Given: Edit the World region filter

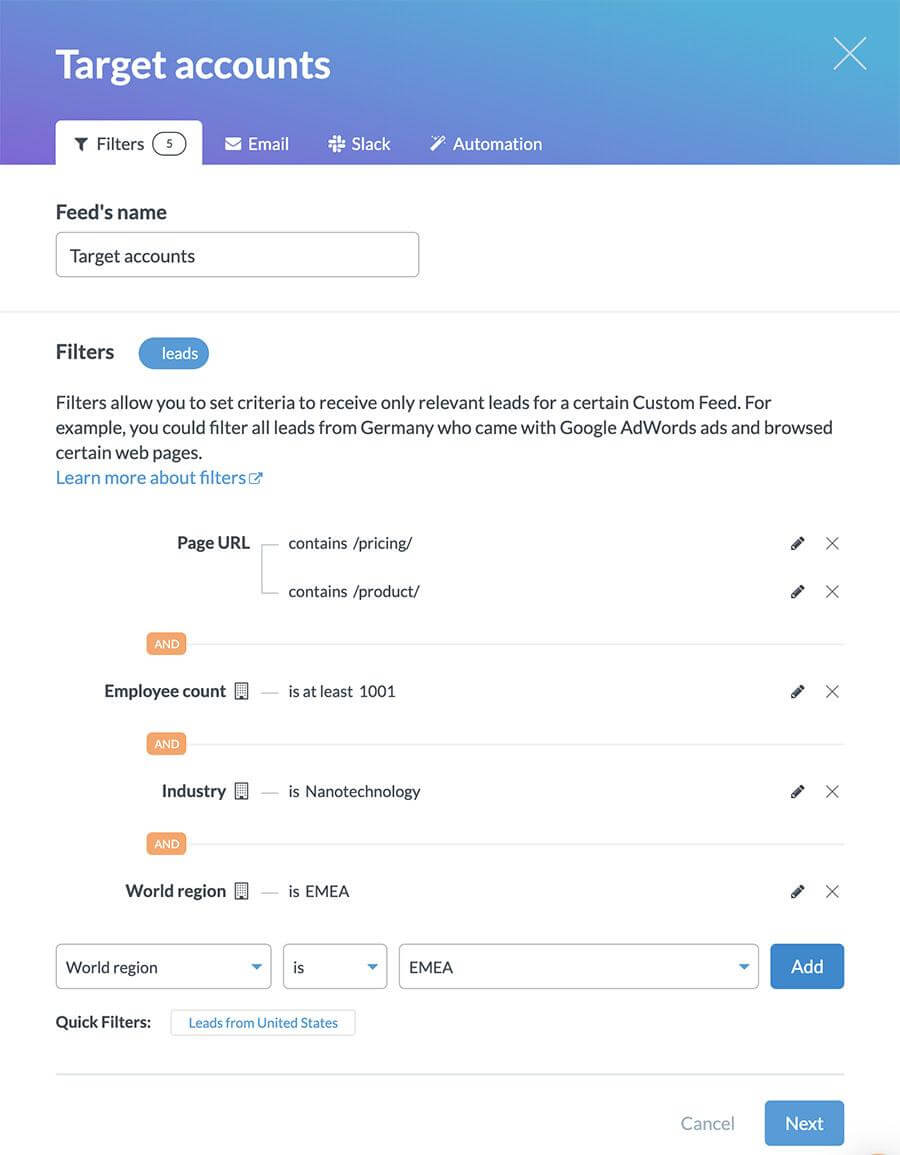Looking at the screenshot, I should point(797,889).
